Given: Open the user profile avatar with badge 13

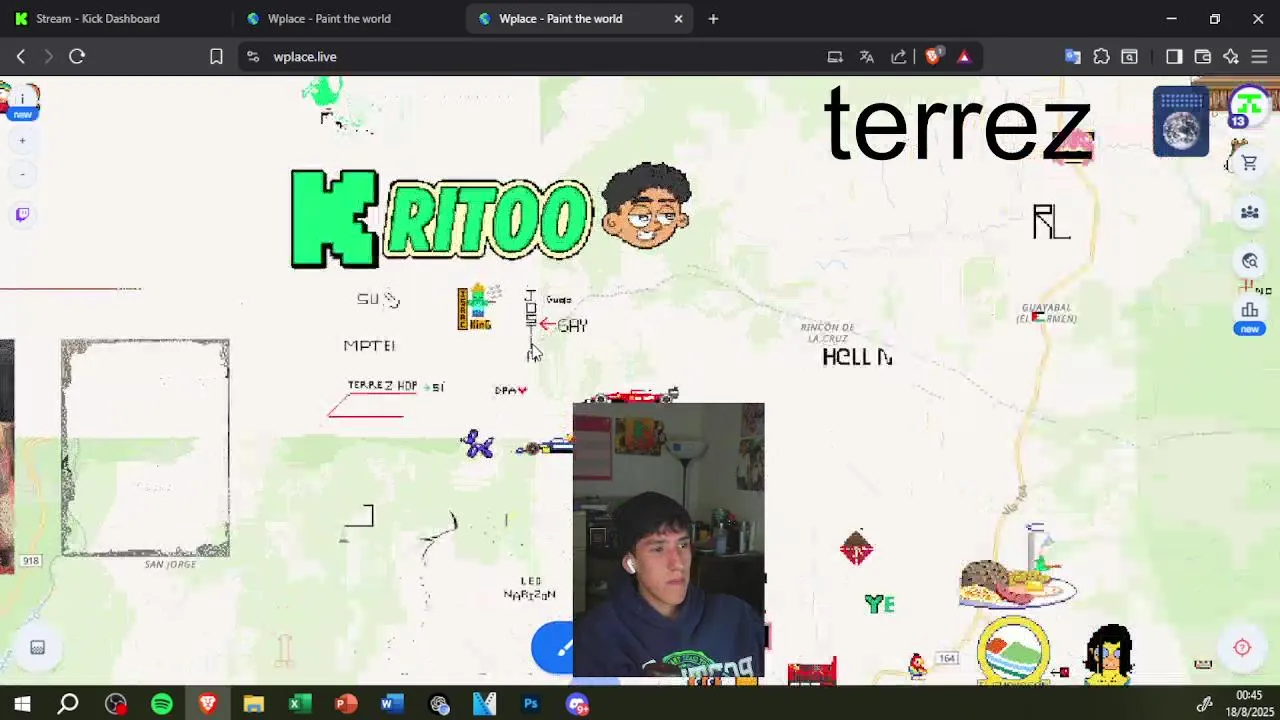Looking at the screenshot, I should point(1248,106).
